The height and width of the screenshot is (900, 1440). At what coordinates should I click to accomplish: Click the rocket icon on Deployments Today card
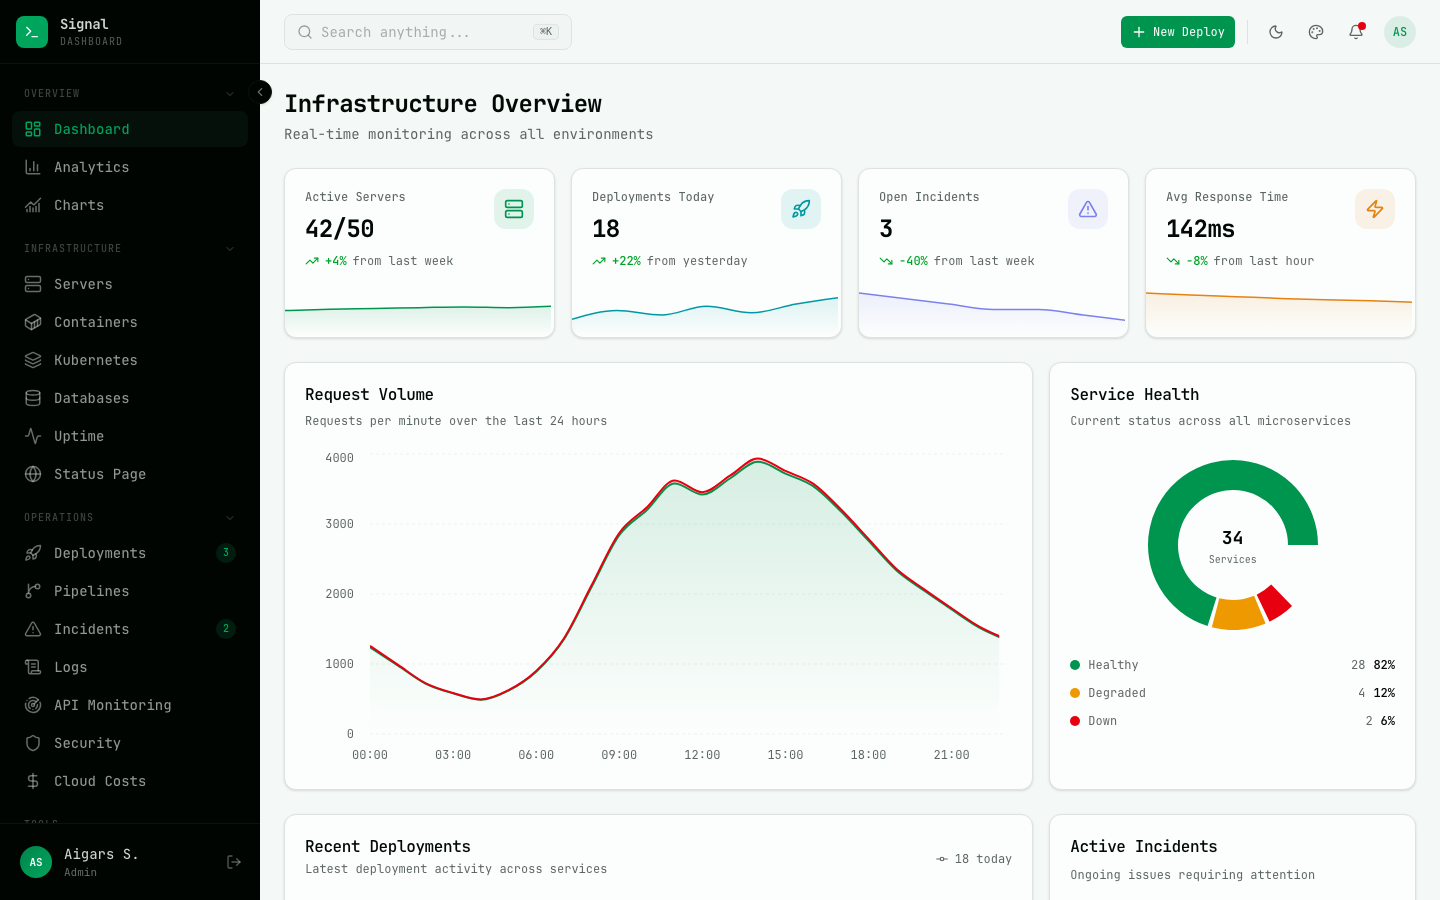point(800,209)
